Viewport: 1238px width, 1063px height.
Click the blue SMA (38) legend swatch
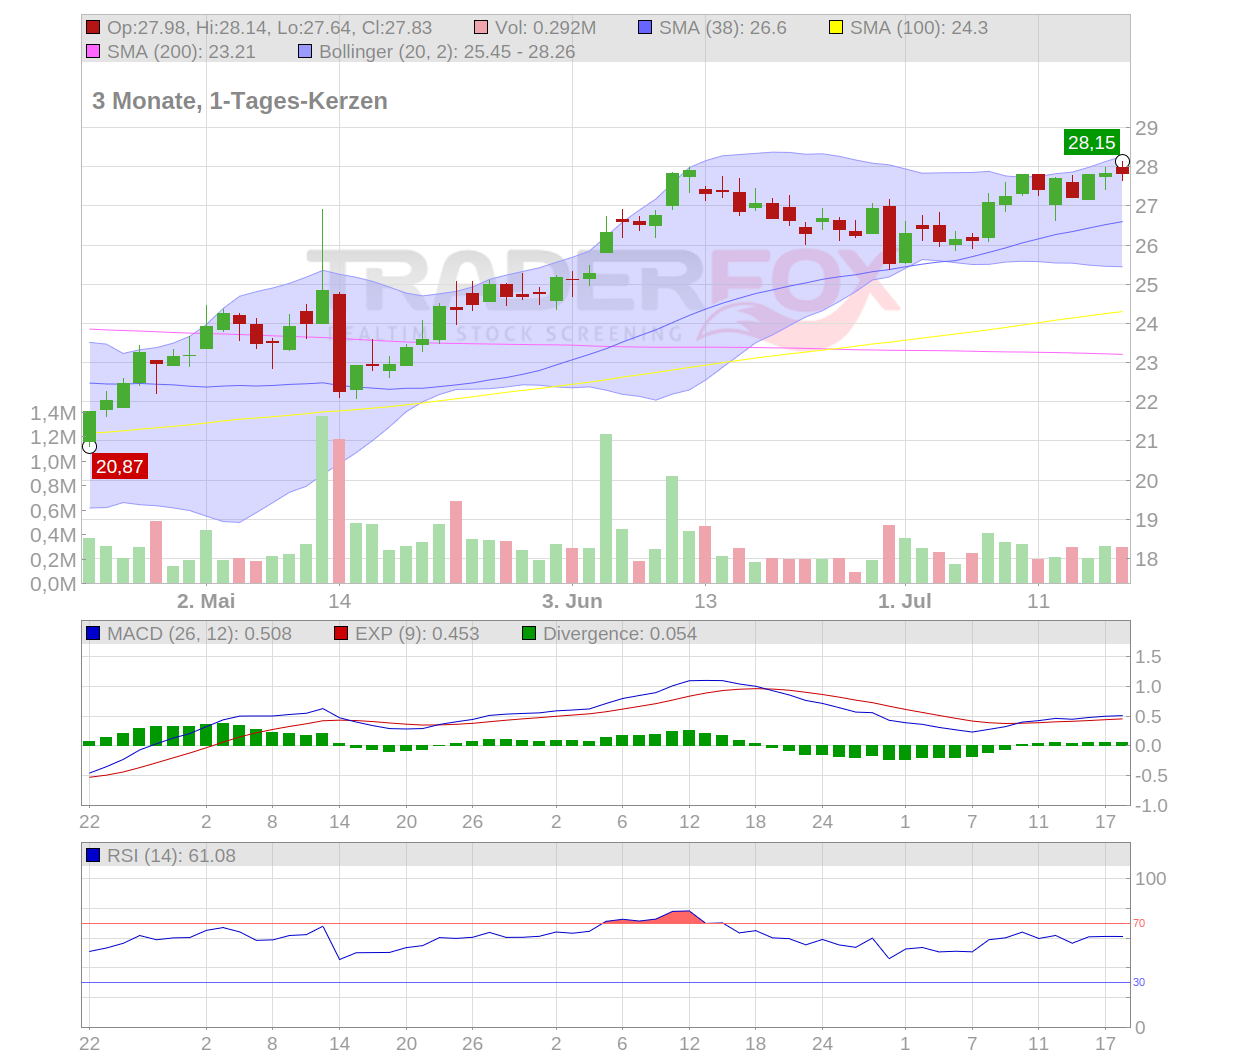645,28
